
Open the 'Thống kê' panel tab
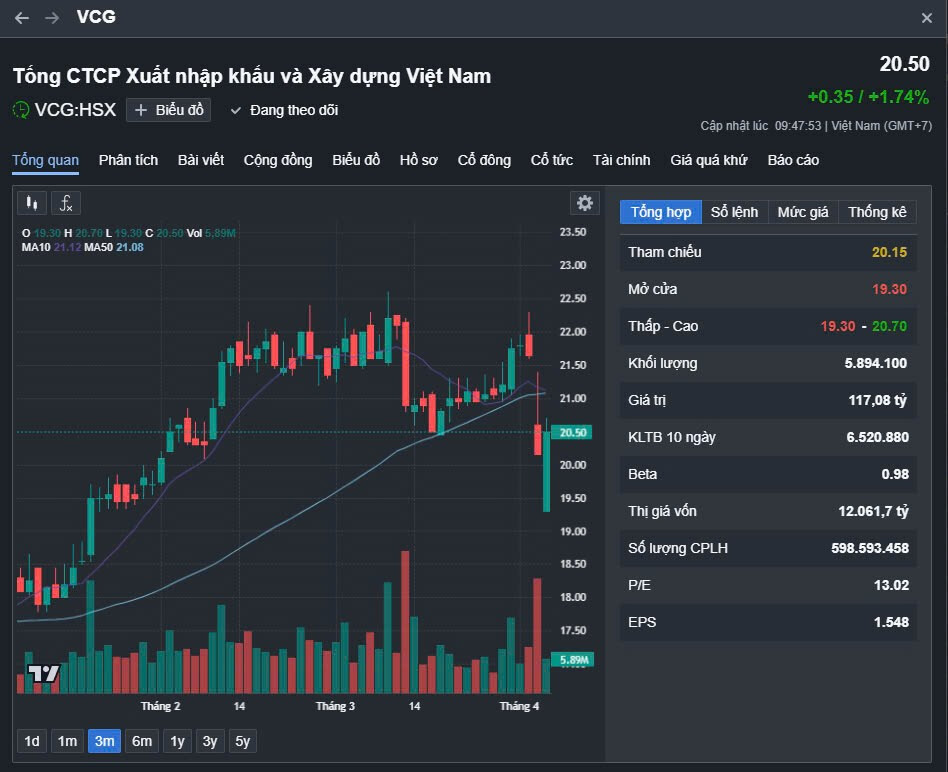[x=877, y=212]
